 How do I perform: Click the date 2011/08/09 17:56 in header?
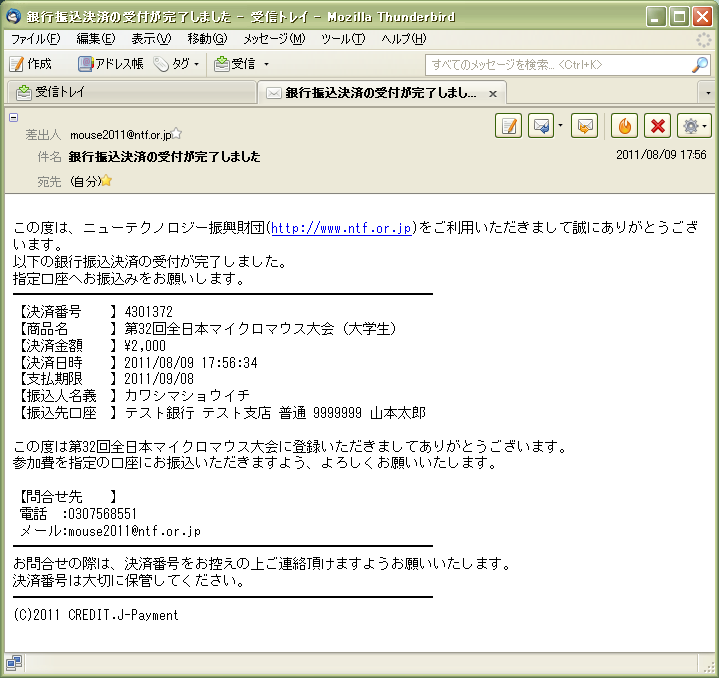(661, 154)
